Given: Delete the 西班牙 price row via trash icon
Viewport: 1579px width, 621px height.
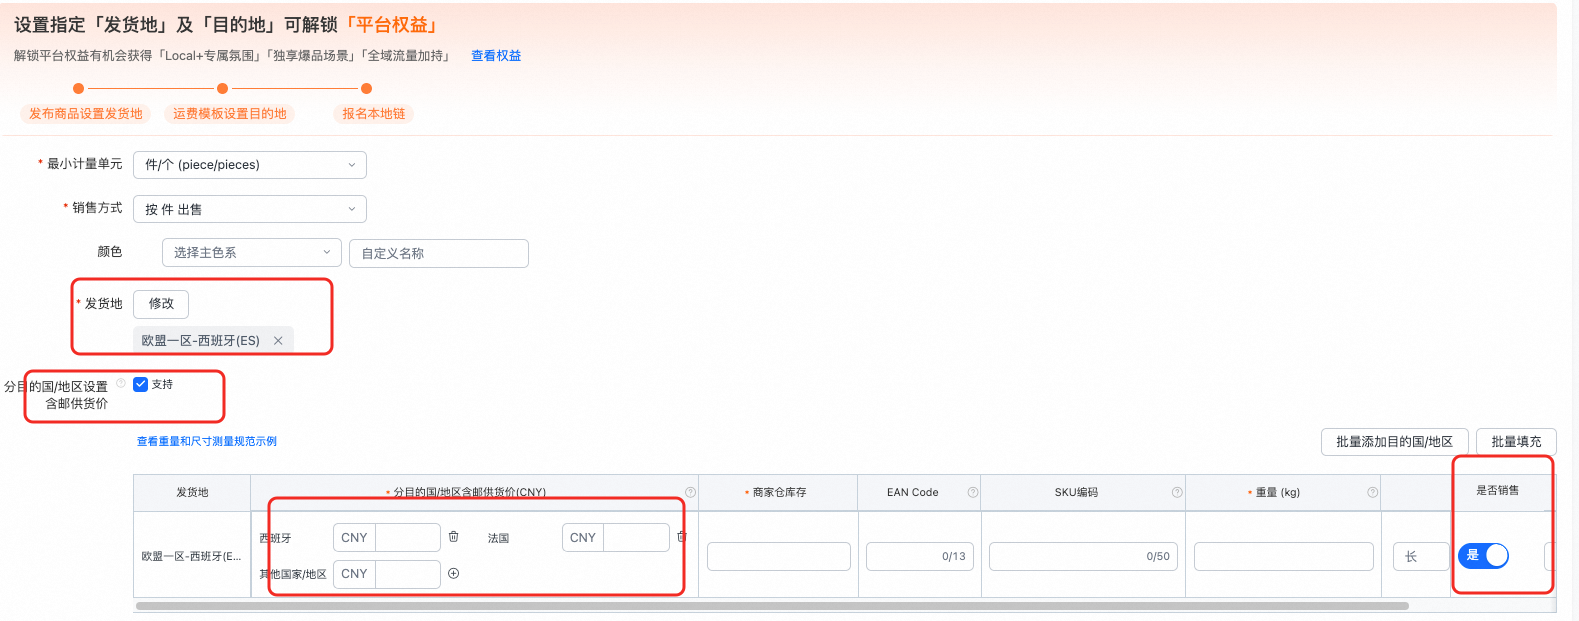Looking at the screenshot, I should coord(454,537).
